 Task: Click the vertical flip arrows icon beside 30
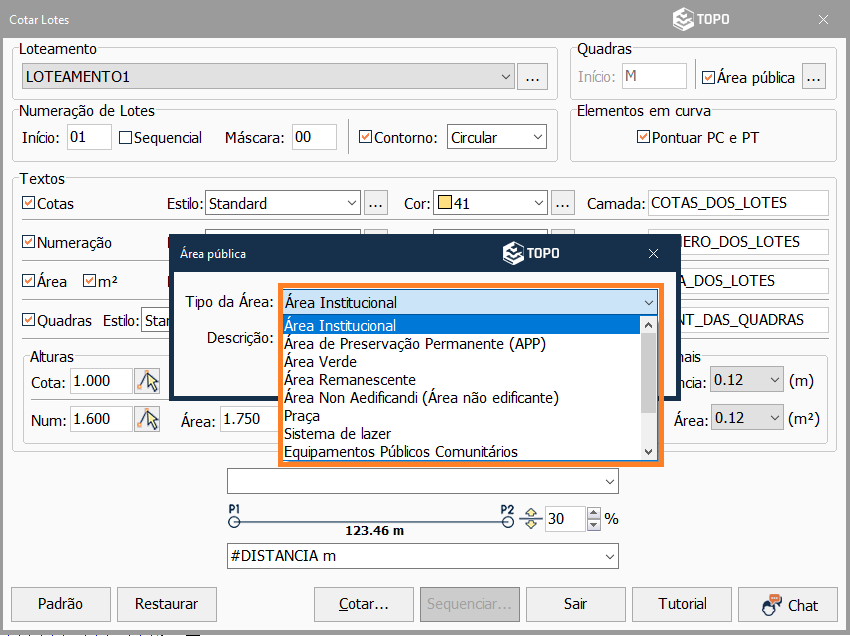(531, 519)
